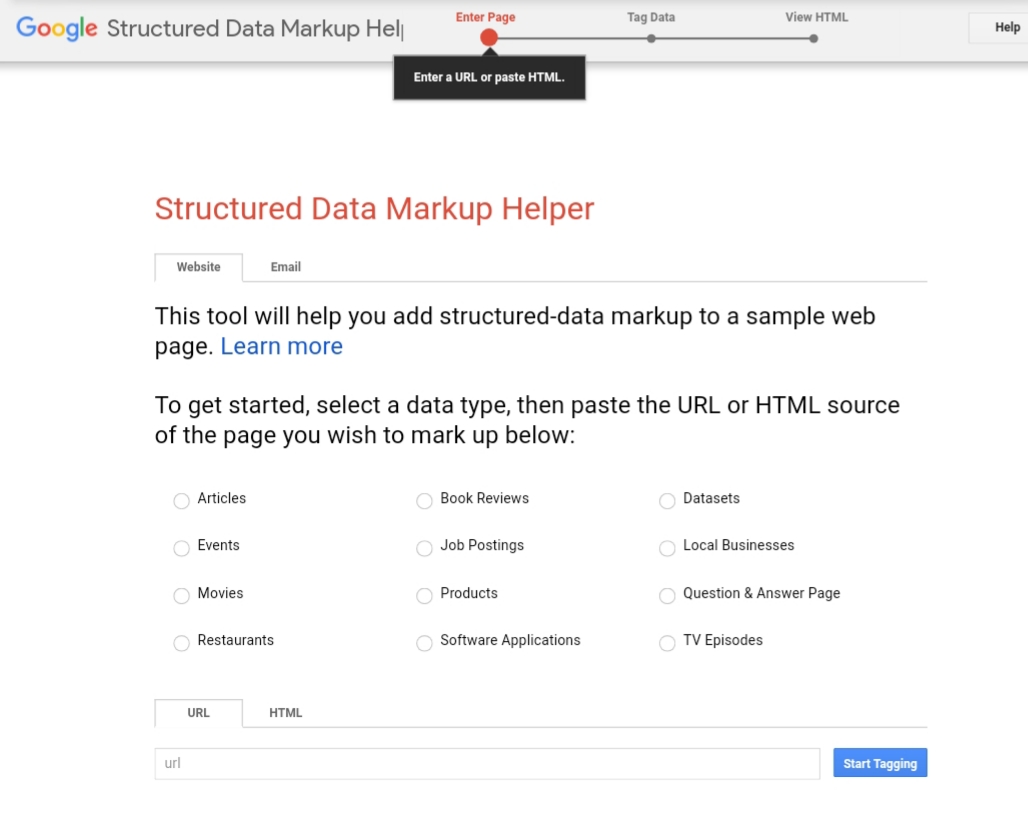Choose Job Postings markup type
The width and height of the screenshot is (1028, 815).
(424, 548)
